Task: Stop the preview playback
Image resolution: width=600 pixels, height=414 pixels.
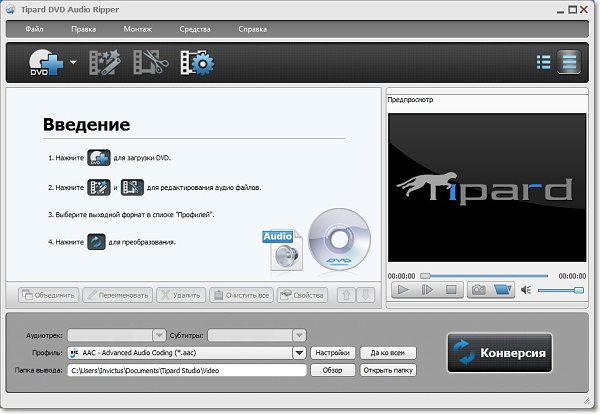Action: pyautogui.click(x=451, y=290)
